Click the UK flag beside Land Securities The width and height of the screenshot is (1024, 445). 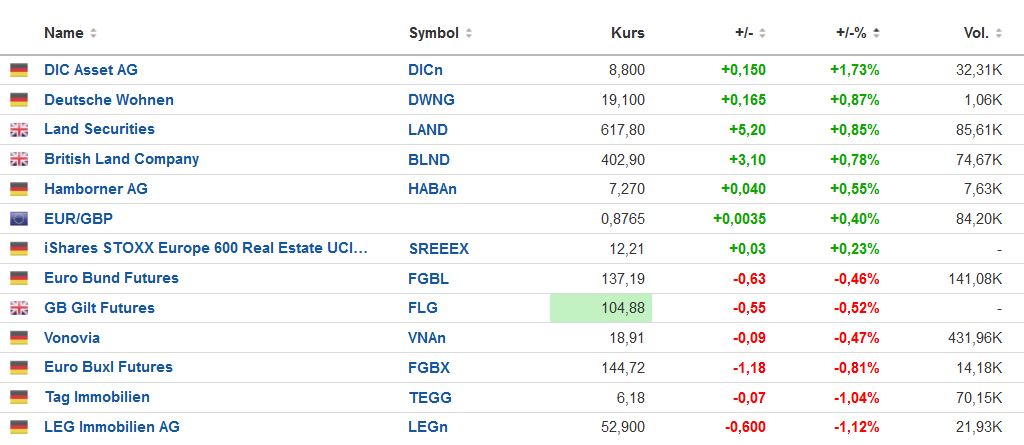click(19, 130)
